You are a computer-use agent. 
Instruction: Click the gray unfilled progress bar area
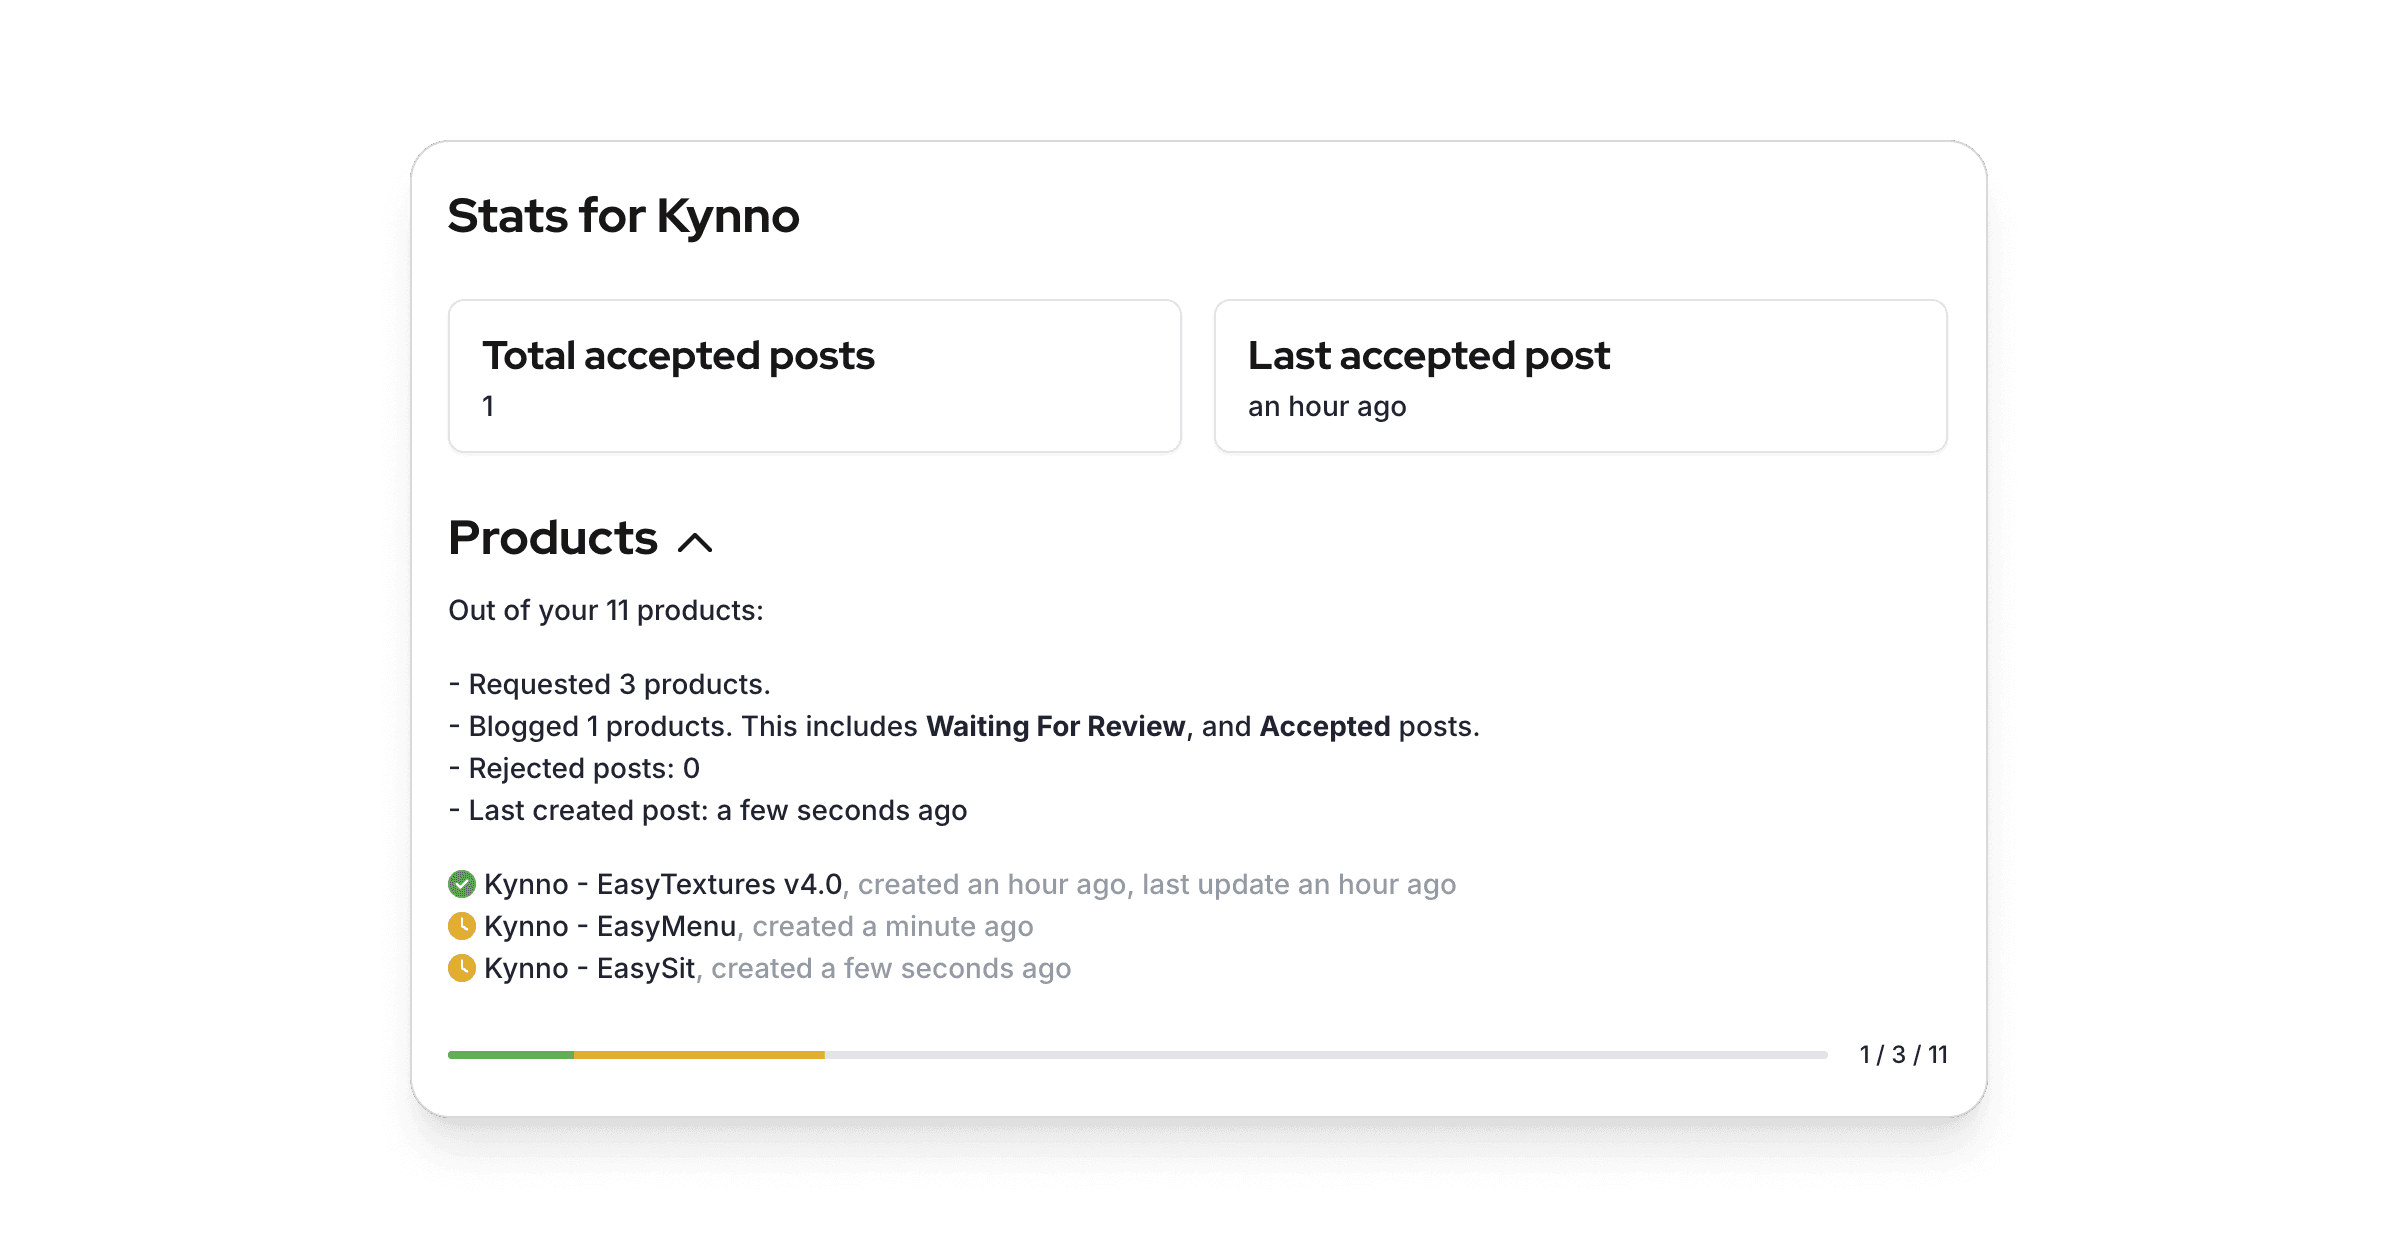click(x=1325, y=1055)
